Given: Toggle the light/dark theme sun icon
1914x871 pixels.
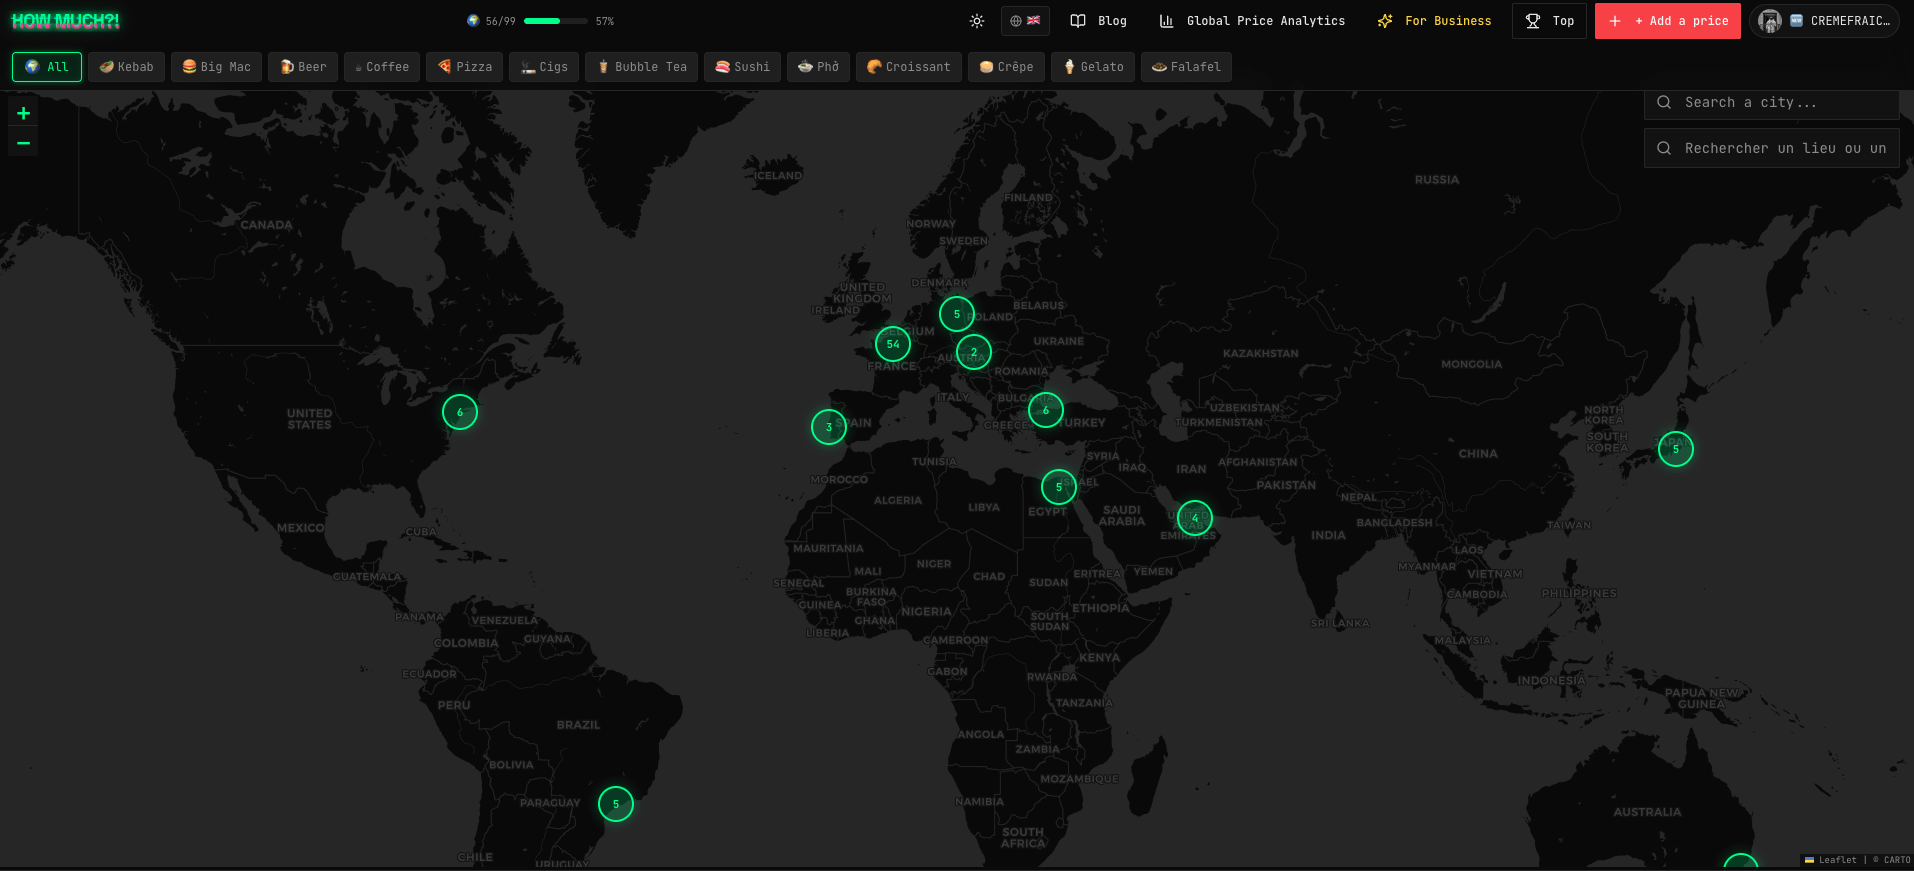Looking at the screenshot, I should point(977,21).
